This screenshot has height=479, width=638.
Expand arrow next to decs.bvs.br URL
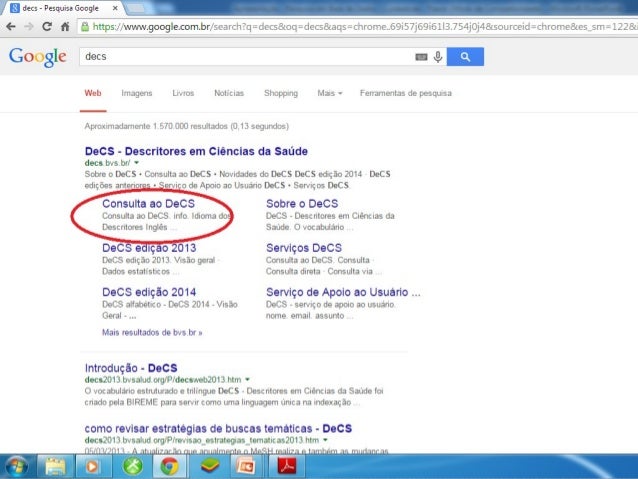coord(137,163)
